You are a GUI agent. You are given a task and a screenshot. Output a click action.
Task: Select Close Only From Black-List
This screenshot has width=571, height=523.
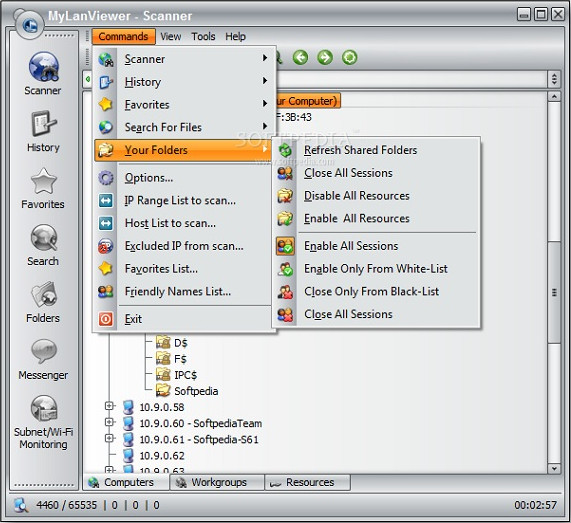(376, 292)
